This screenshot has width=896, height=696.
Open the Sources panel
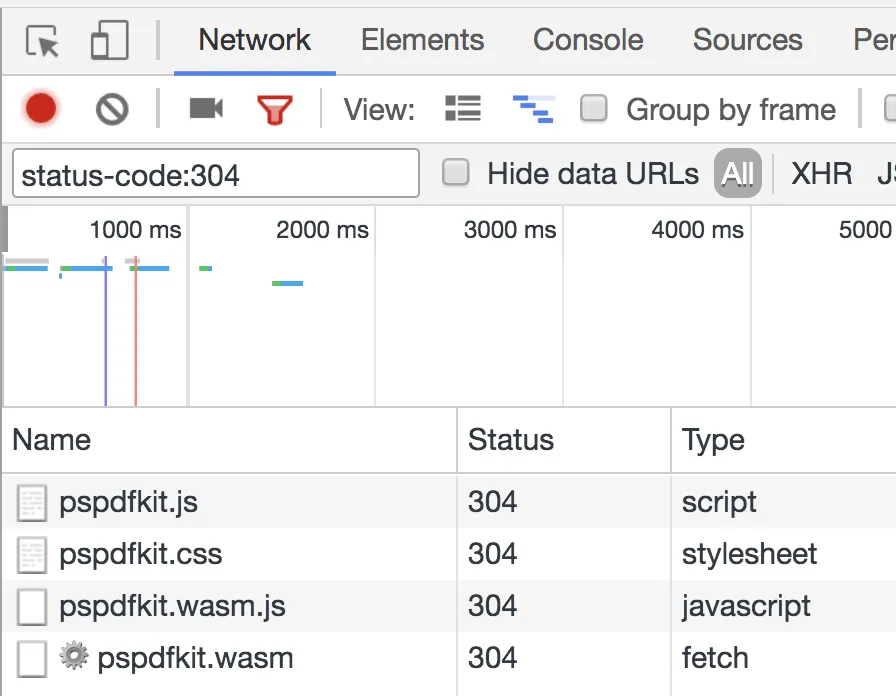(x=747, y=40)
